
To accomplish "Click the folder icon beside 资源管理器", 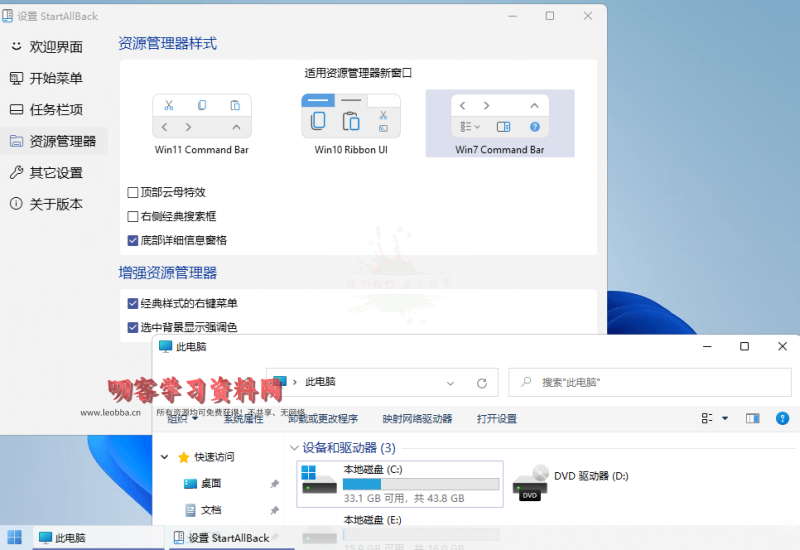I will [16, 141].
